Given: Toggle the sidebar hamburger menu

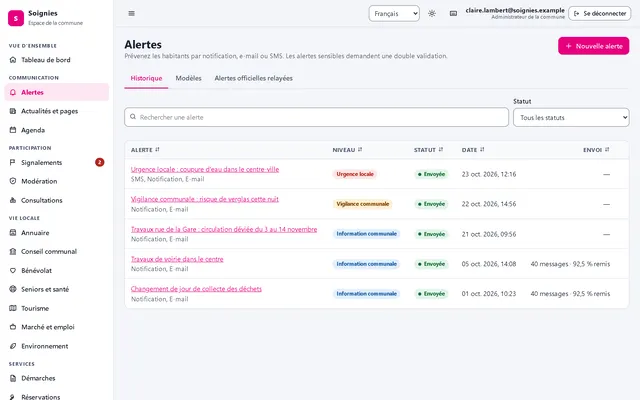Looking at the screenshot, I should [x=131, y=13].
